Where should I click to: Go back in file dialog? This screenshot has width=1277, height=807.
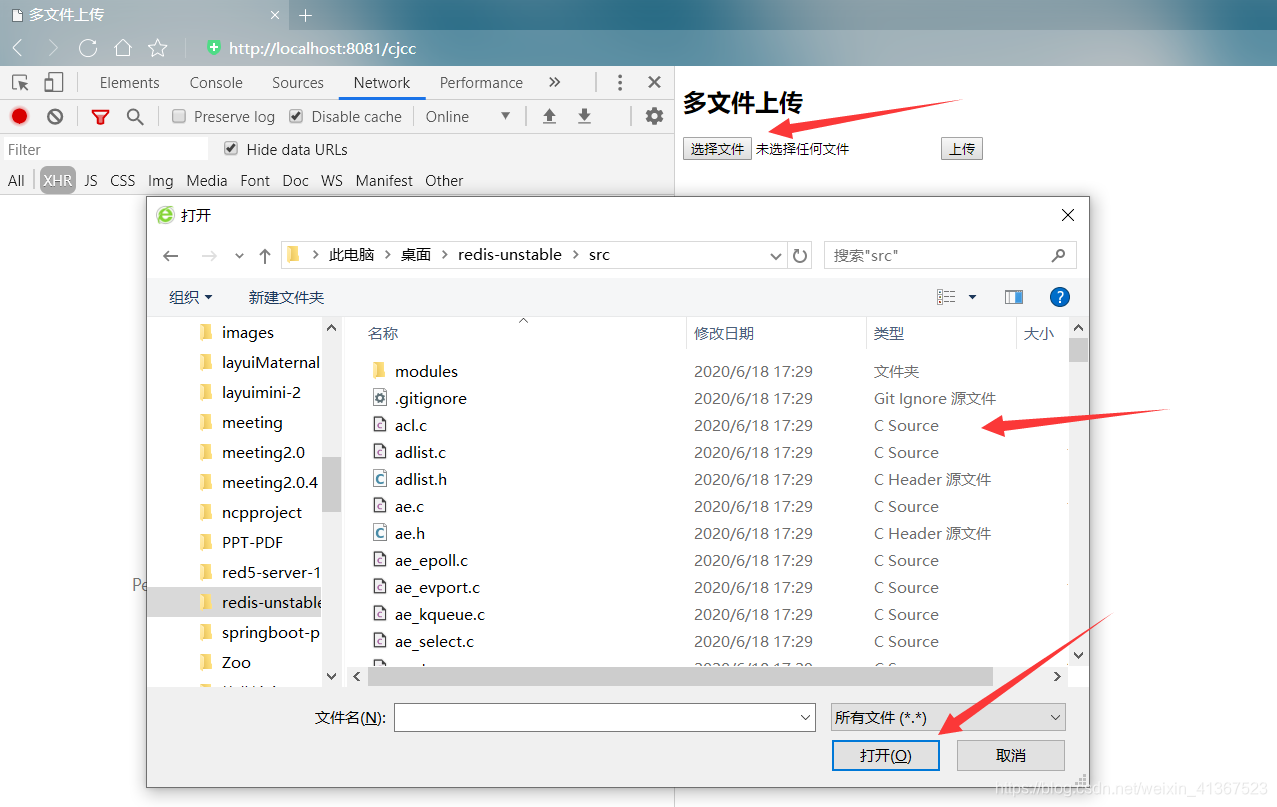171,256
